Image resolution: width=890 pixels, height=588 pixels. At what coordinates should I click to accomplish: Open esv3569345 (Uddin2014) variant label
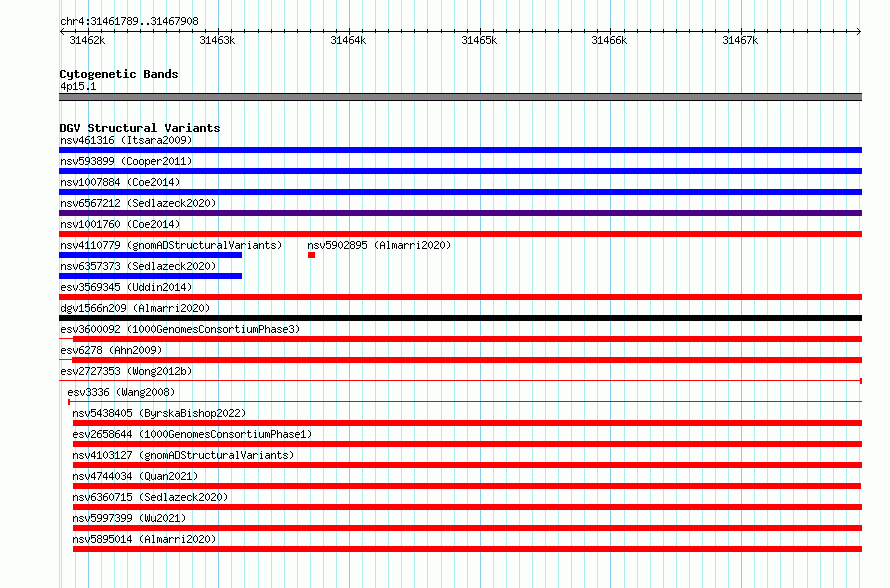tap(126, 287)
